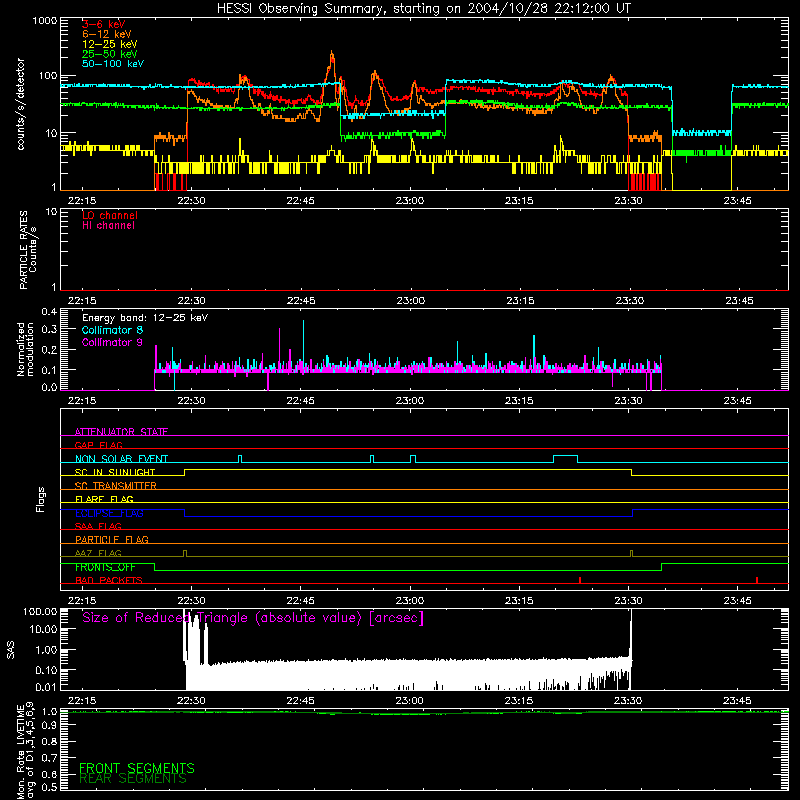
Task: Click the GAP_FLAG label
Action: tap(98, 445)
